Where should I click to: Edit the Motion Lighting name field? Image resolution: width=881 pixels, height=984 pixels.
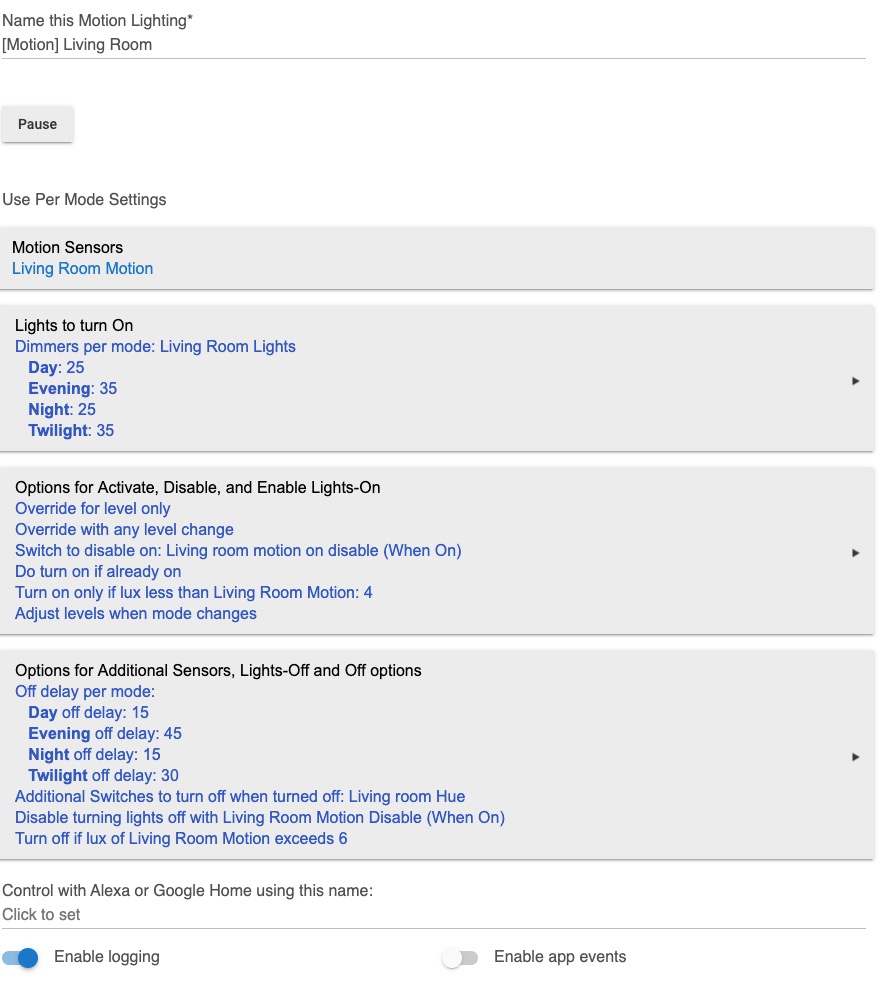pos(434,45)
